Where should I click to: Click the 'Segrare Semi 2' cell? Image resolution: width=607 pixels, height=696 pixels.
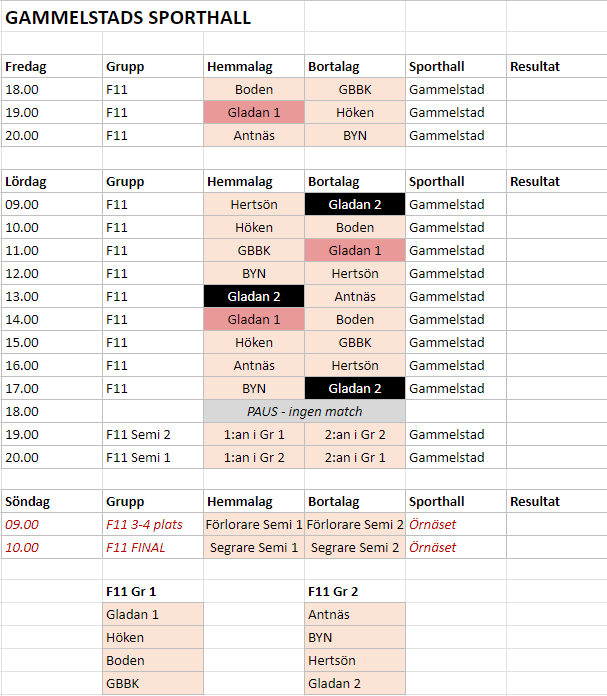(x=355, y=548)
